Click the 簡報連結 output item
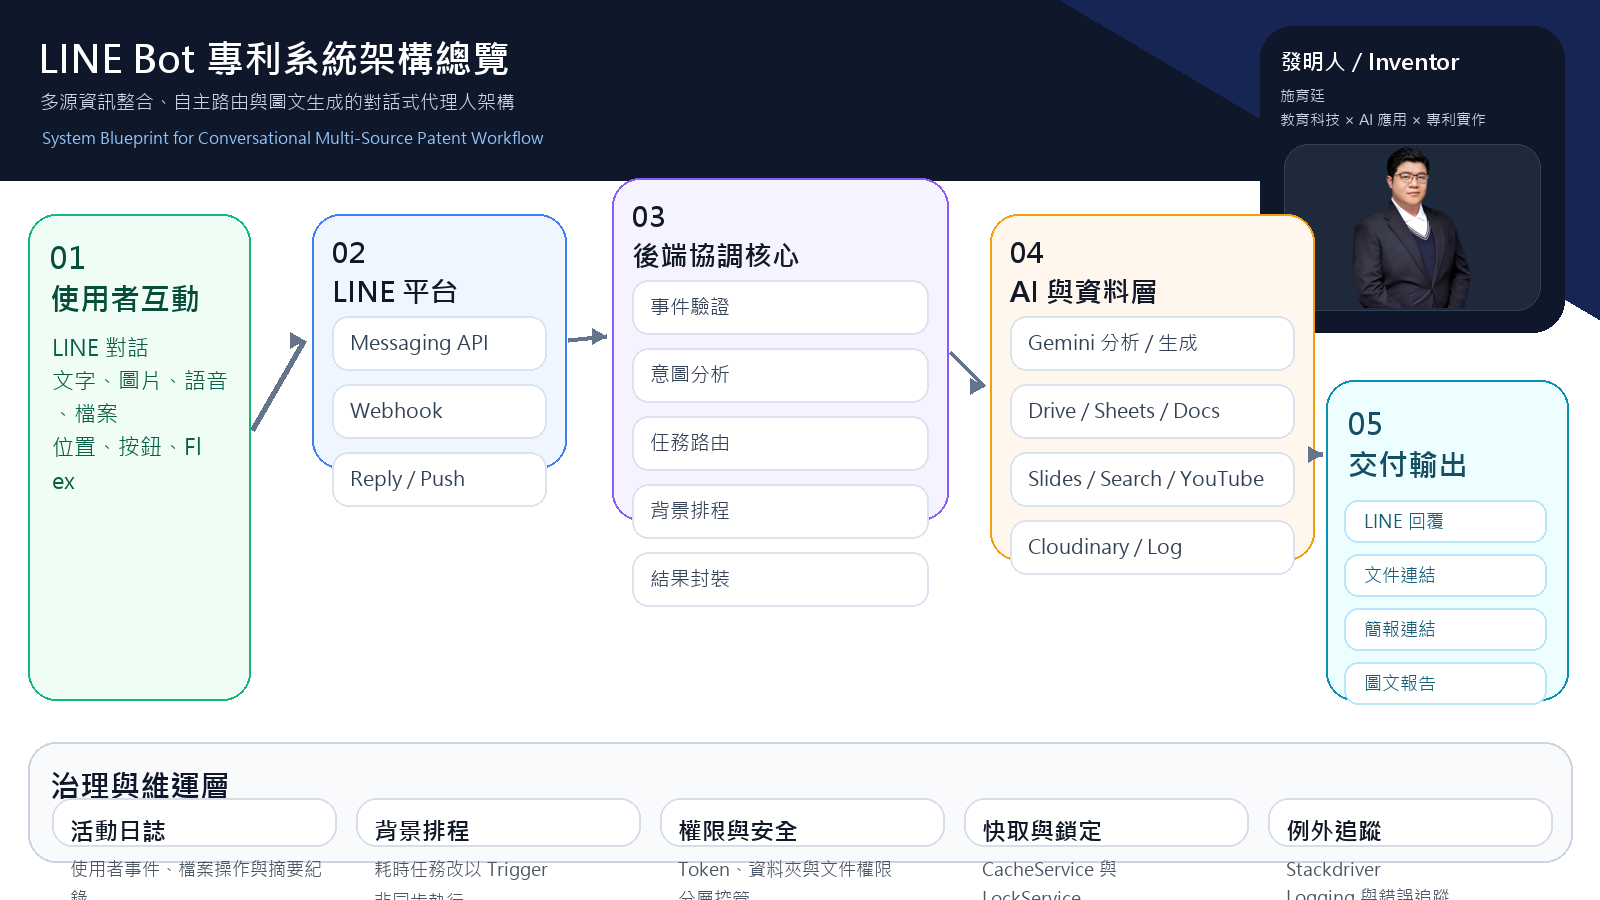 tap(1445, 629)
